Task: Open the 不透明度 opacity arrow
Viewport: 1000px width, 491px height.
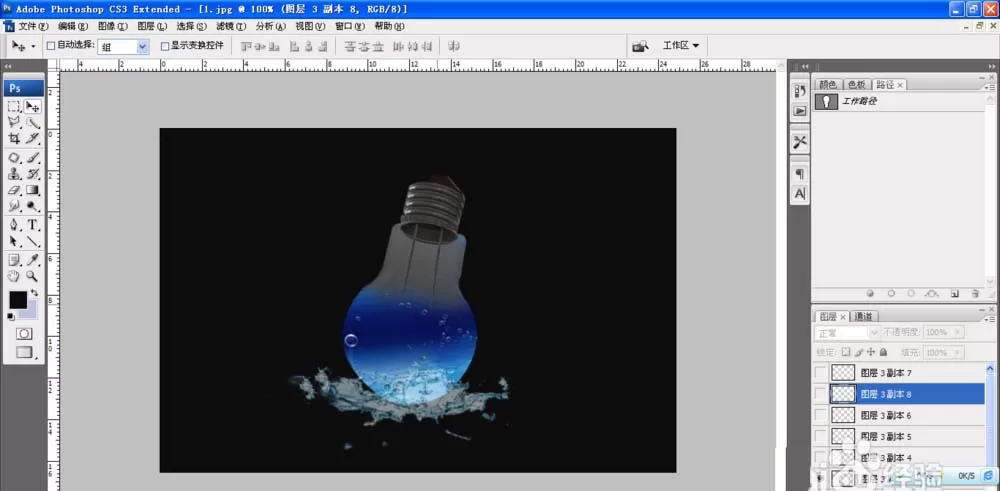Action: click(x=957, y=333)
